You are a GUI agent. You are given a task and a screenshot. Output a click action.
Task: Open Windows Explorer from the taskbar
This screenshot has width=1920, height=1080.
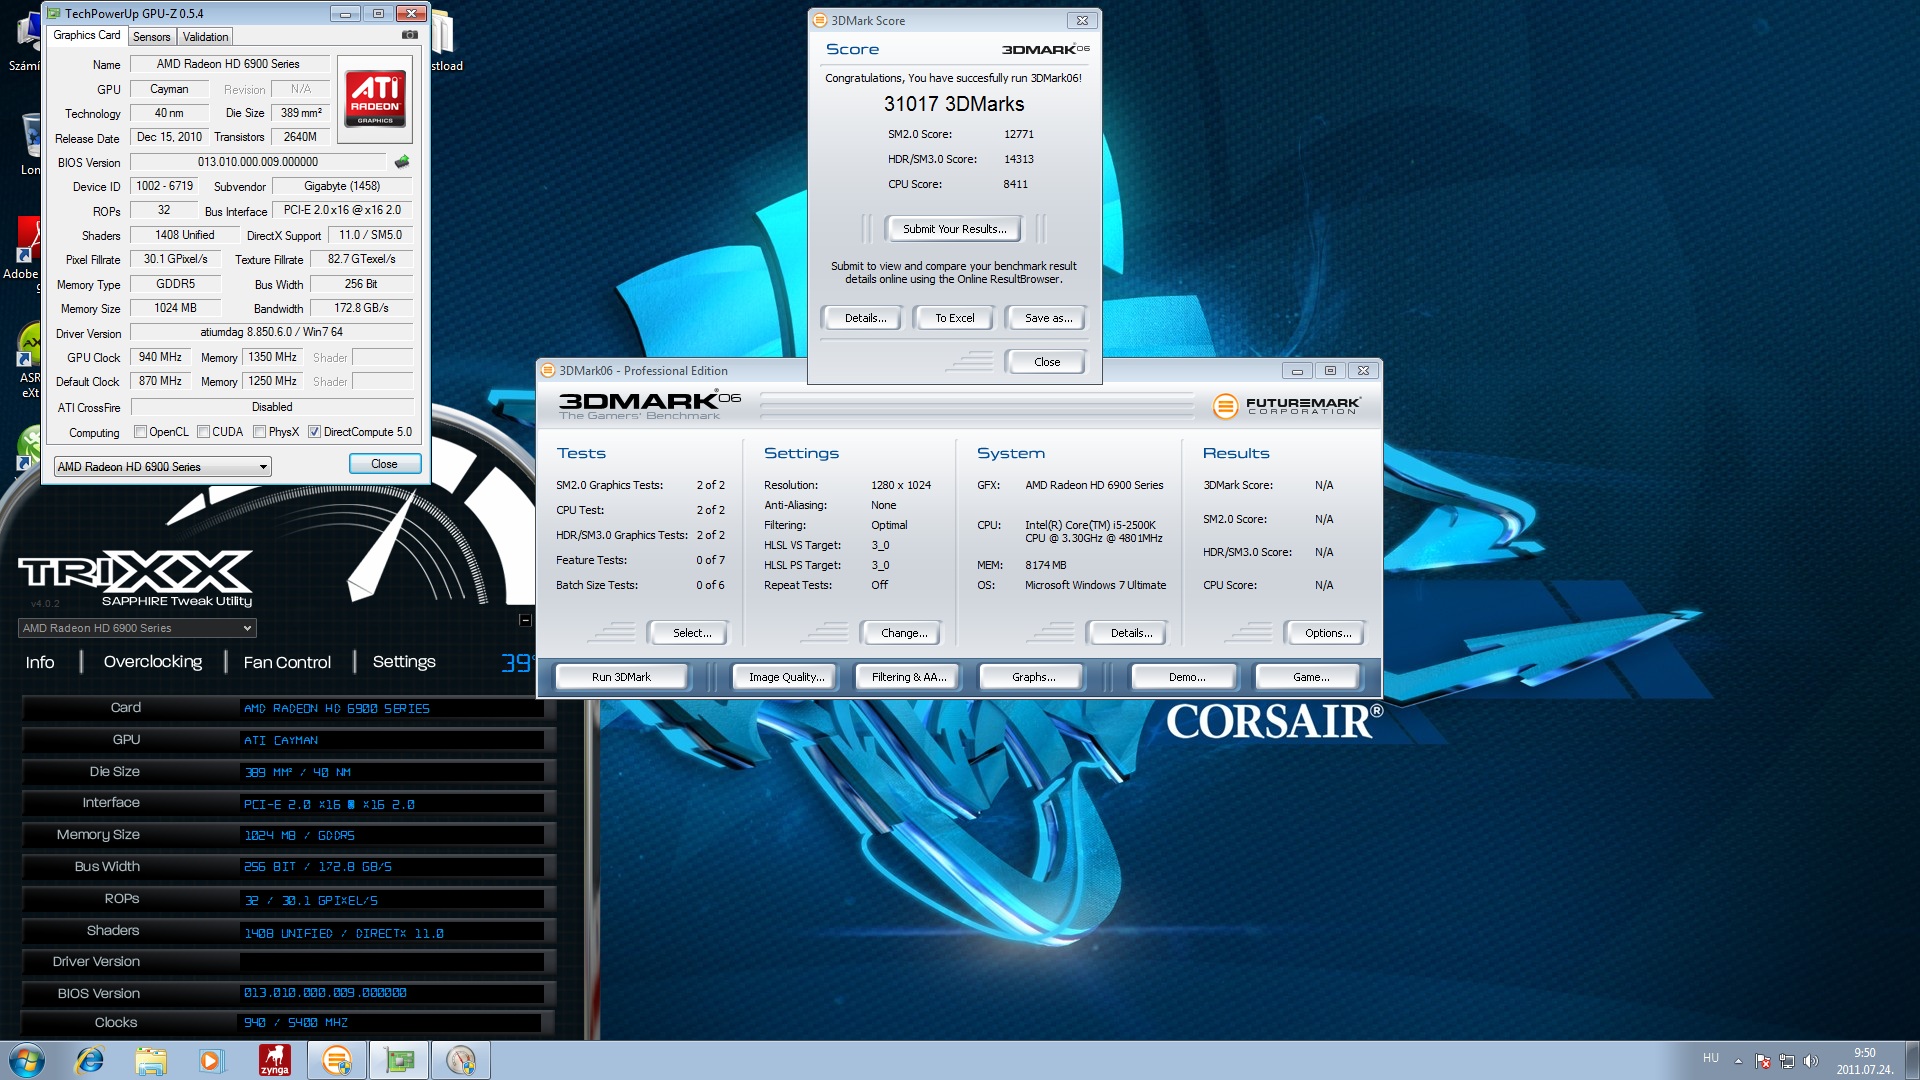(151, 1060)
